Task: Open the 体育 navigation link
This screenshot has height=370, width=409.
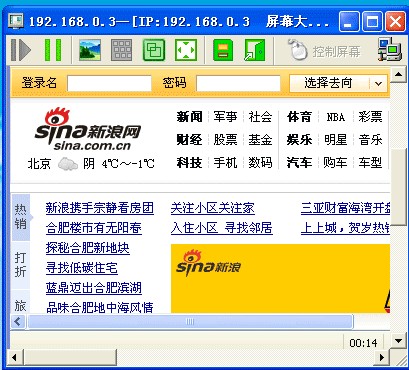Action: pyautogui.click(x=299, y=117)
